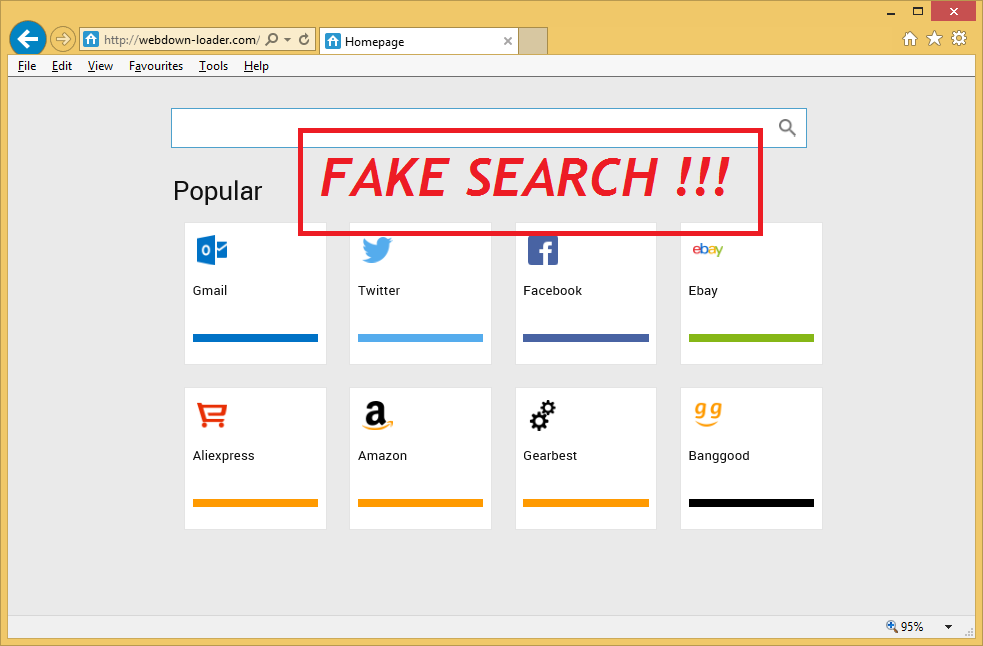
Task: Open the Tools menu
Action: 213,66
